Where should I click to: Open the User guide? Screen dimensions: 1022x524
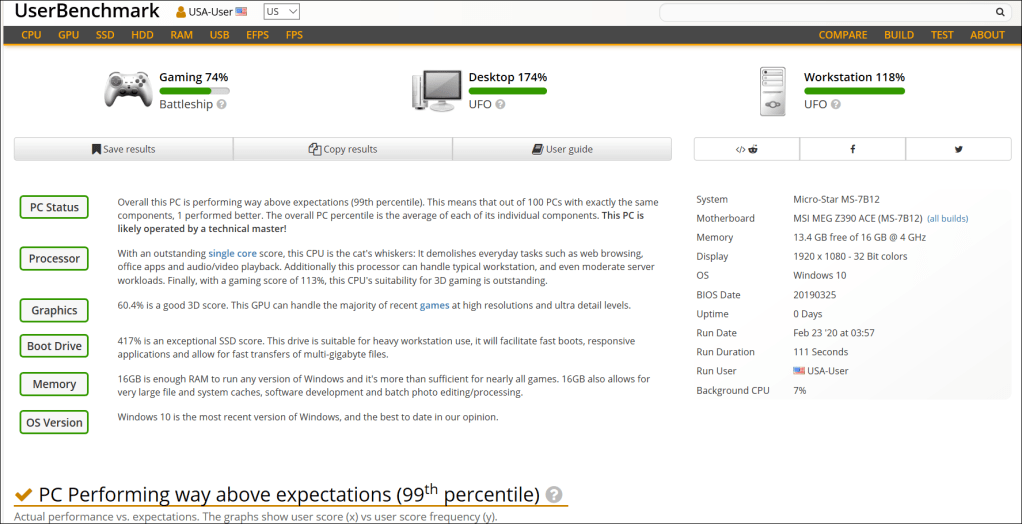pos(562,149)
